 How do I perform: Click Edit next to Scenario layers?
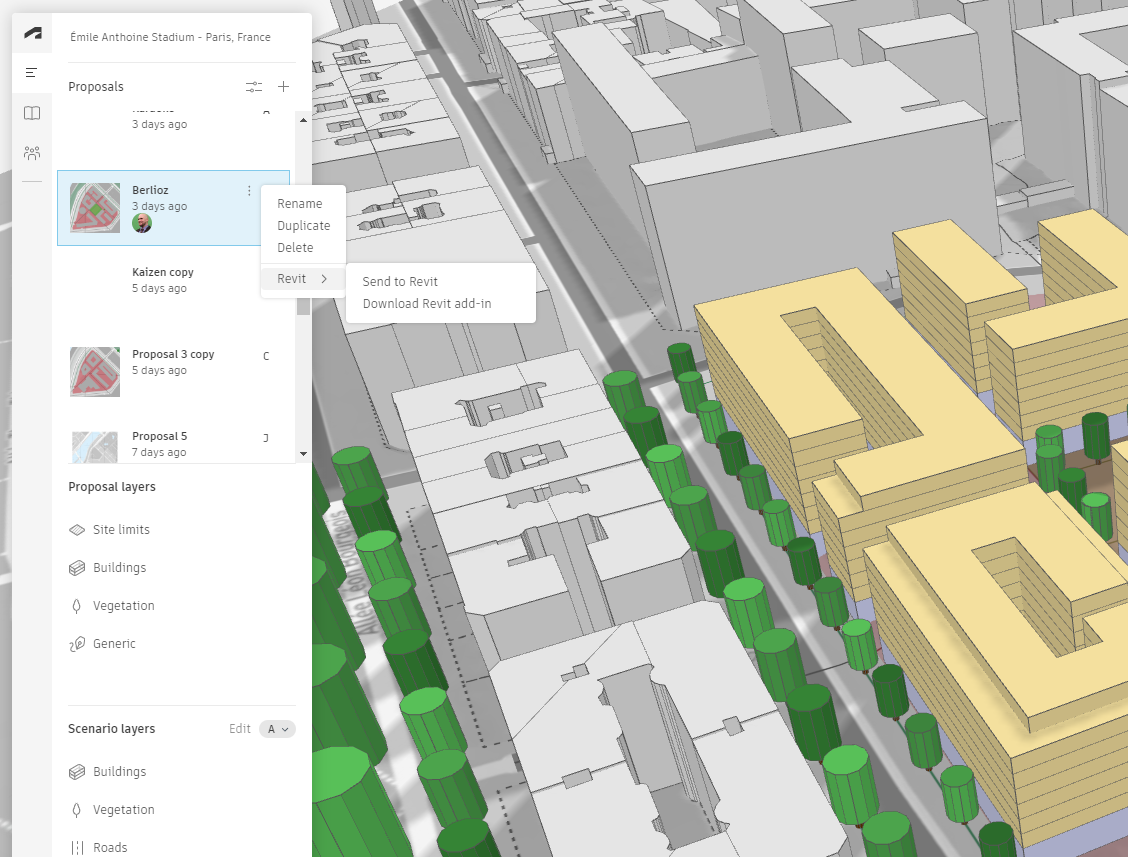239,729
